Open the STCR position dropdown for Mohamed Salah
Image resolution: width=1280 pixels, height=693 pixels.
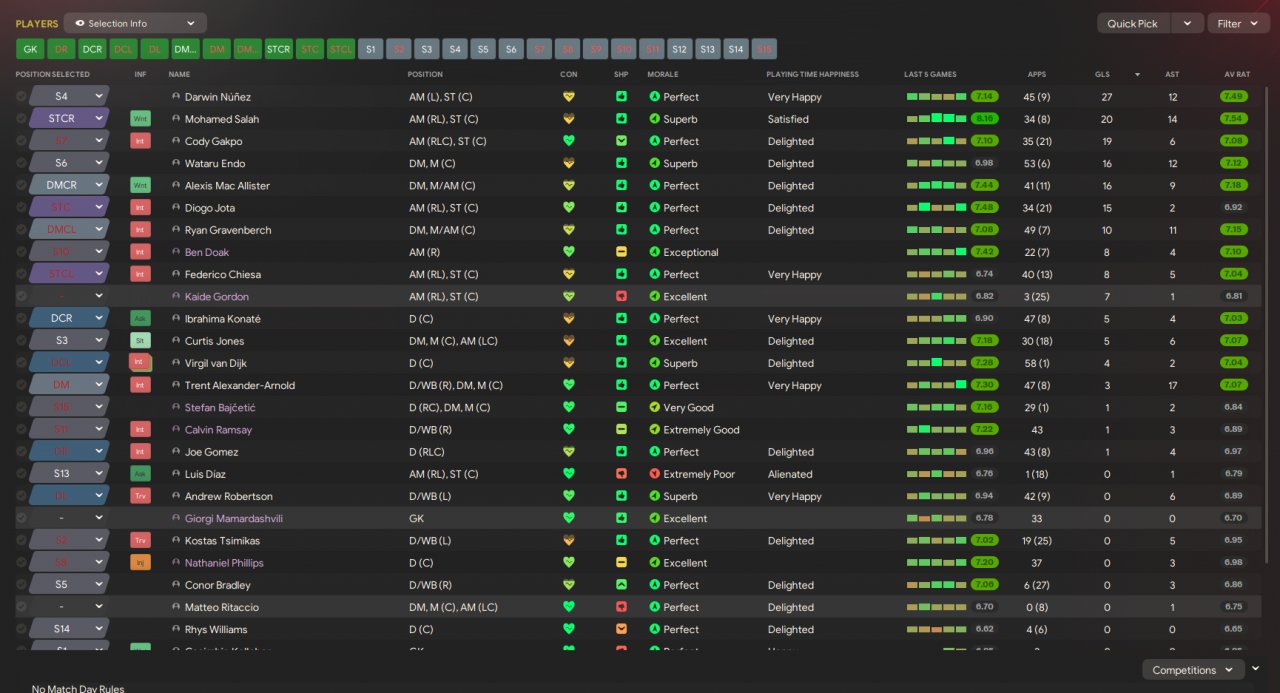tap(68, 119)
